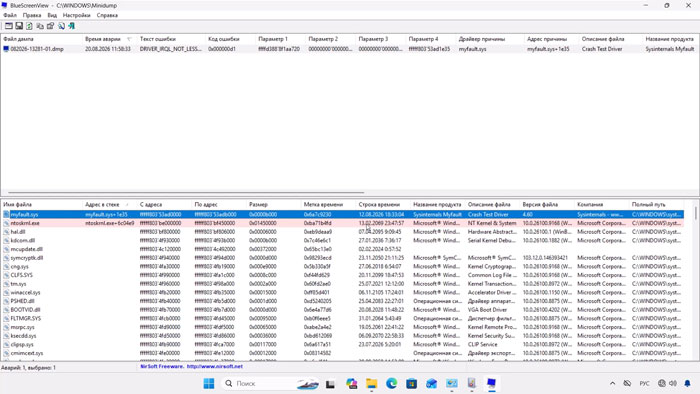
Task: Open the Настройки menu
Action: pyautogui.click(x=77, y=15)
